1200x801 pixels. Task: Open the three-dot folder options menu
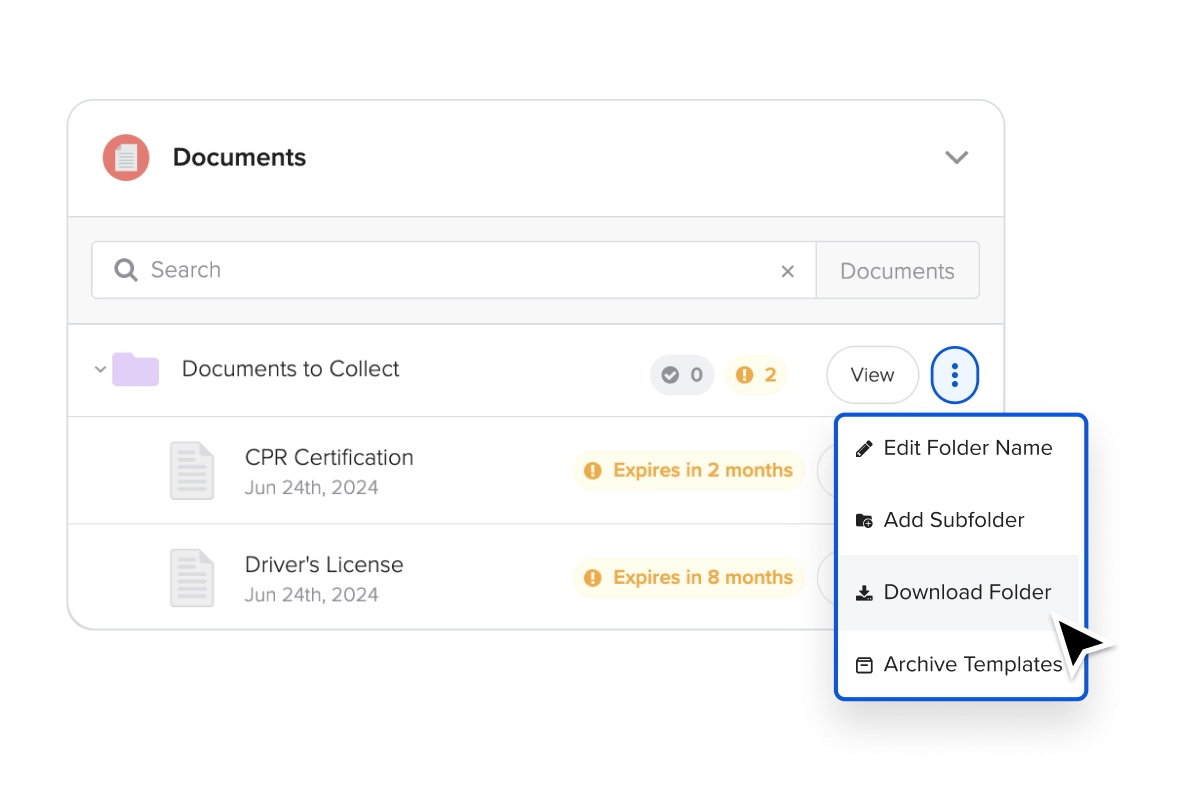[x=955, y=375]
